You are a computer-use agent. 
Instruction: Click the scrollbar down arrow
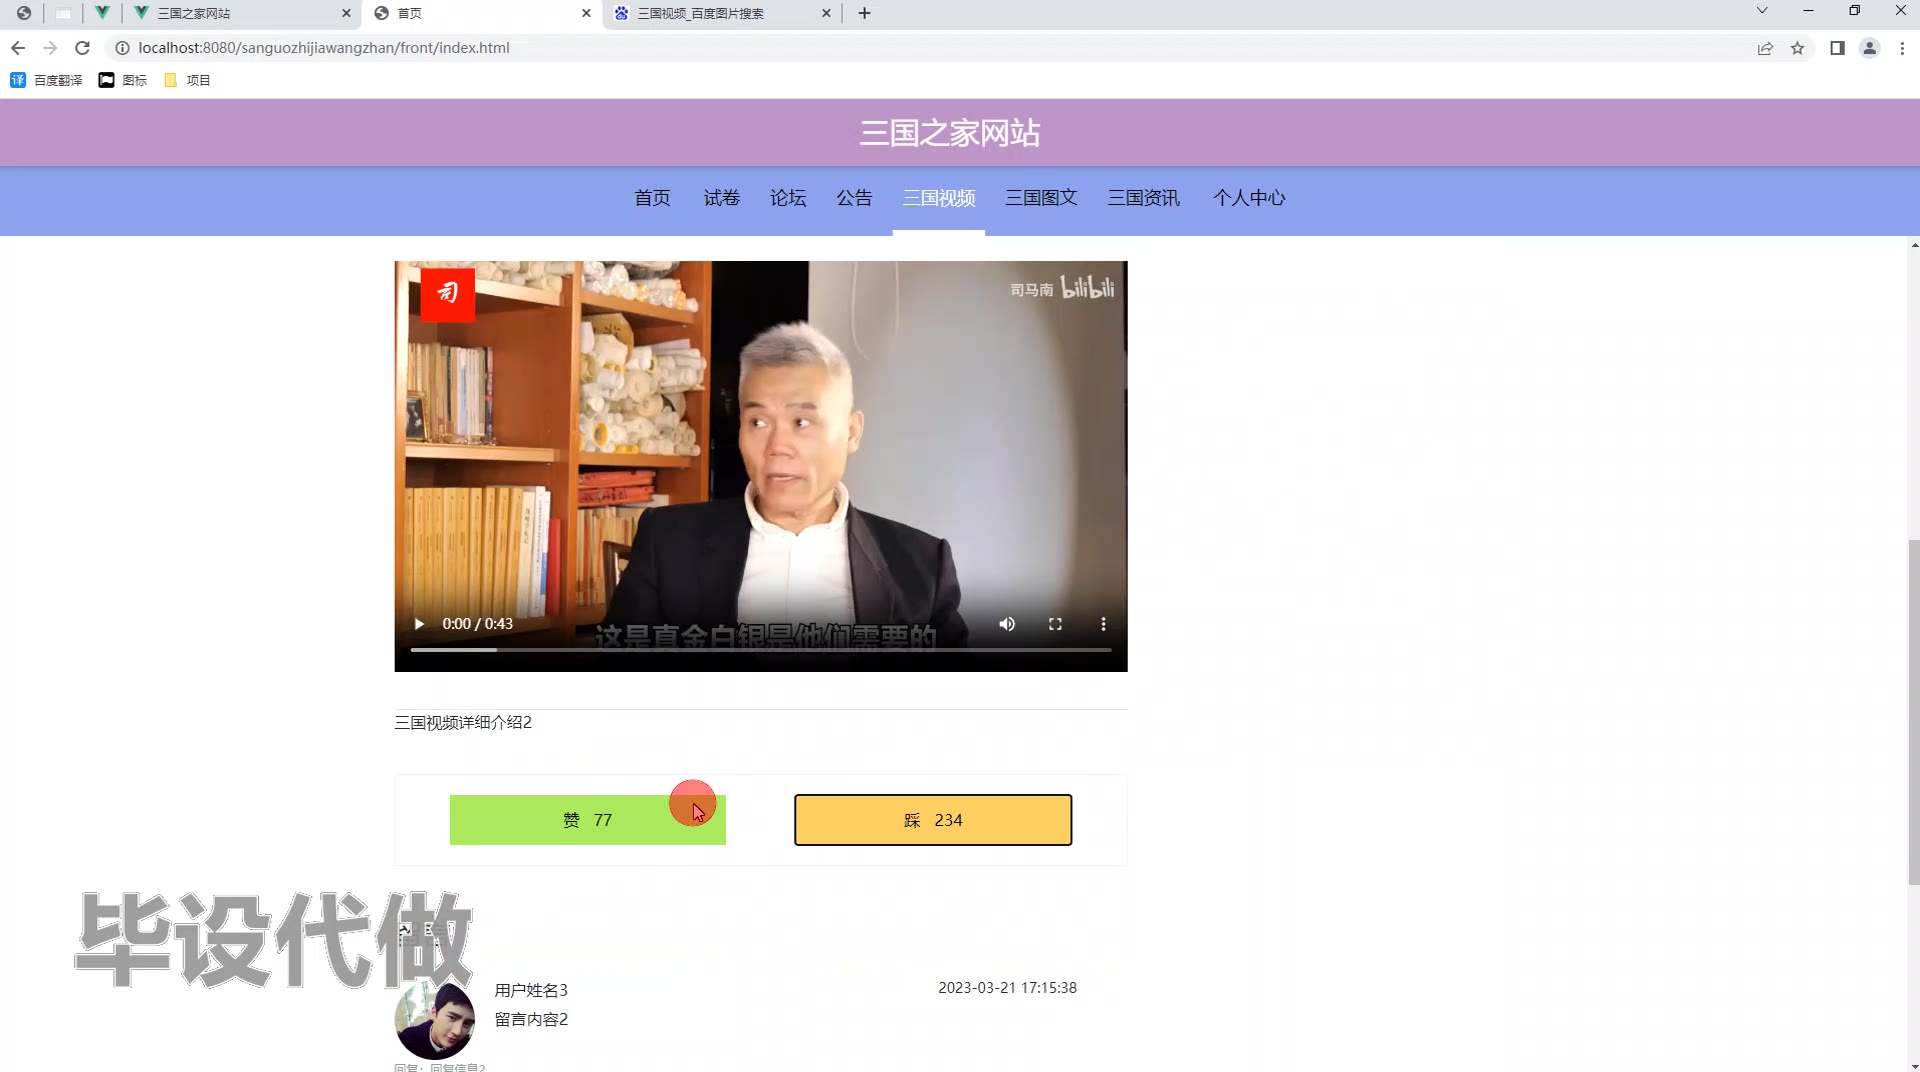click(1914, 1065)
